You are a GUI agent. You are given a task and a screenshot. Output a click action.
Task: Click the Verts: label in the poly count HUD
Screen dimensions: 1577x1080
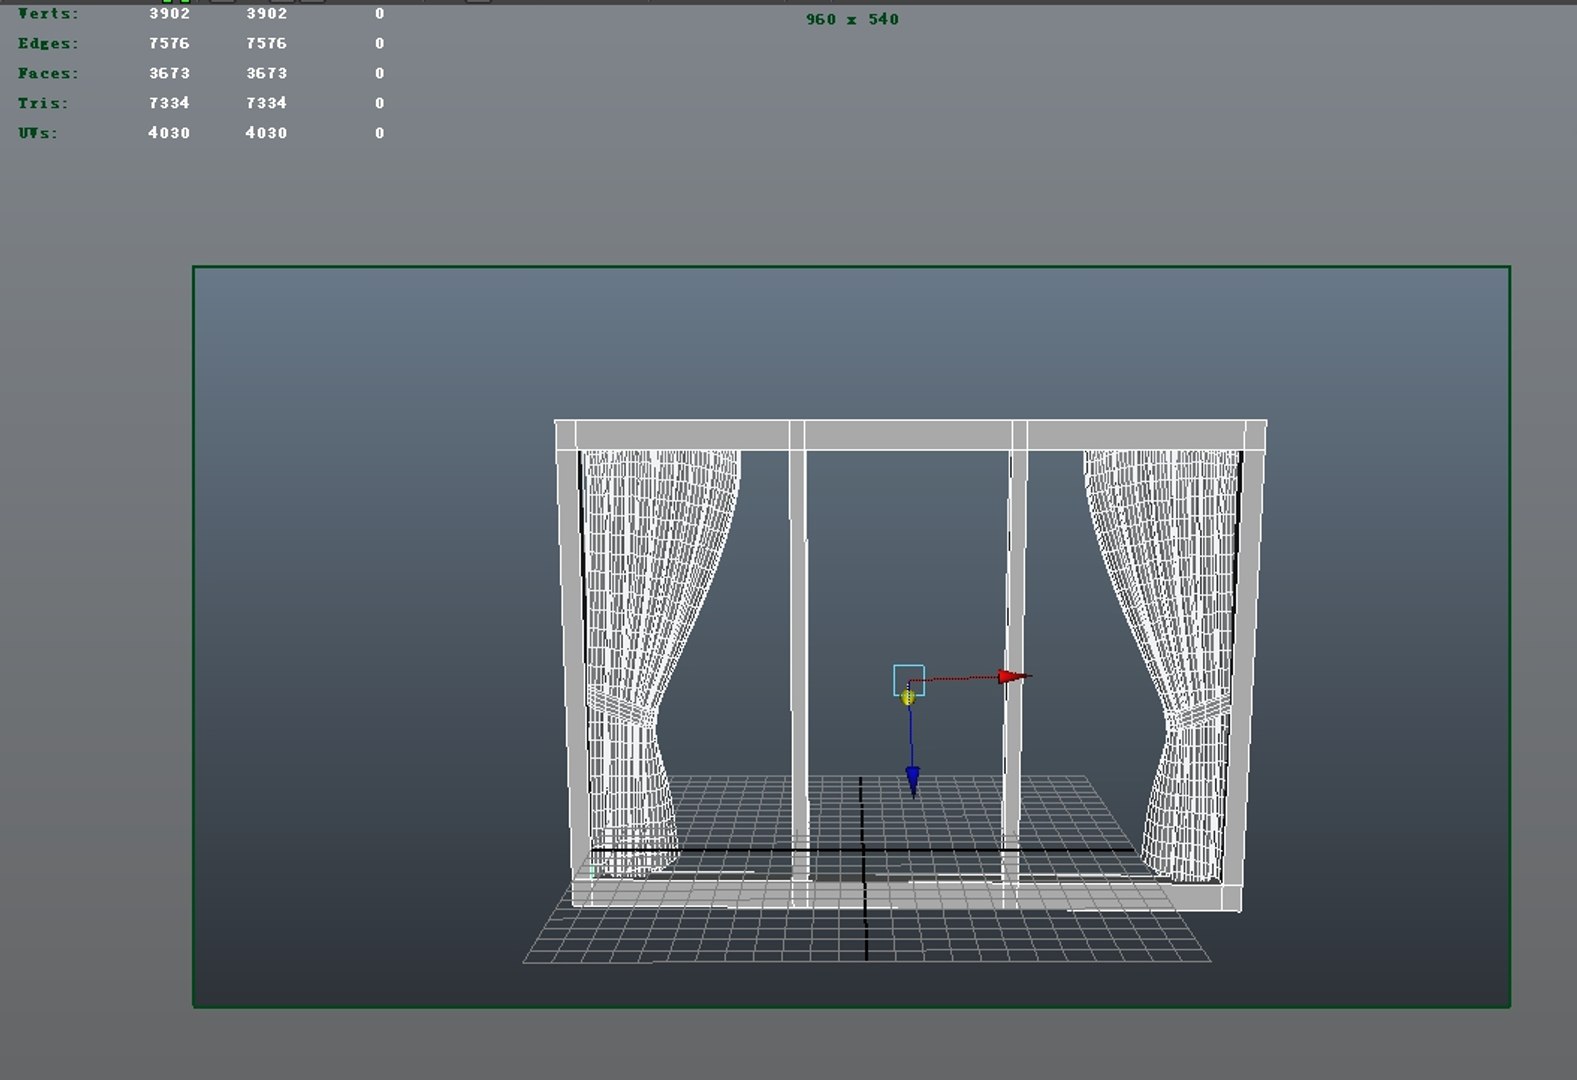pos(48,13)
